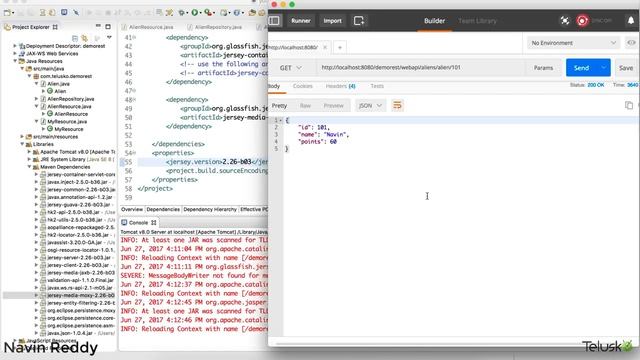Viewport: 640px width, 360px height.
Task: Toggle the response line wrap icon
Action: pos(397,105)
